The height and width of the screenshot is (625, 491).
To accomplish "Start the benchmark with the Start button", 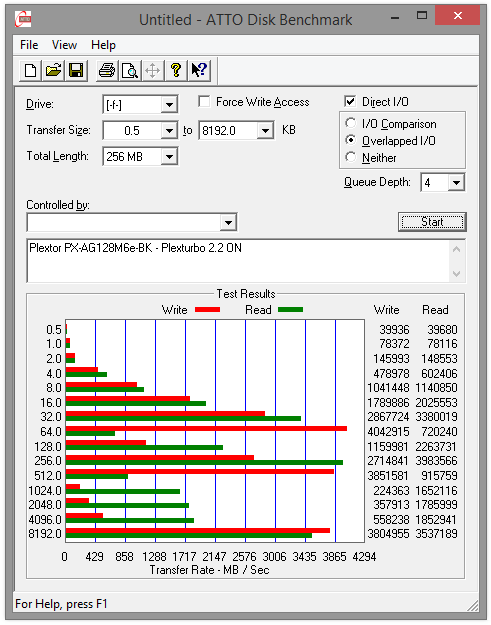I will [x=432, y=222].
